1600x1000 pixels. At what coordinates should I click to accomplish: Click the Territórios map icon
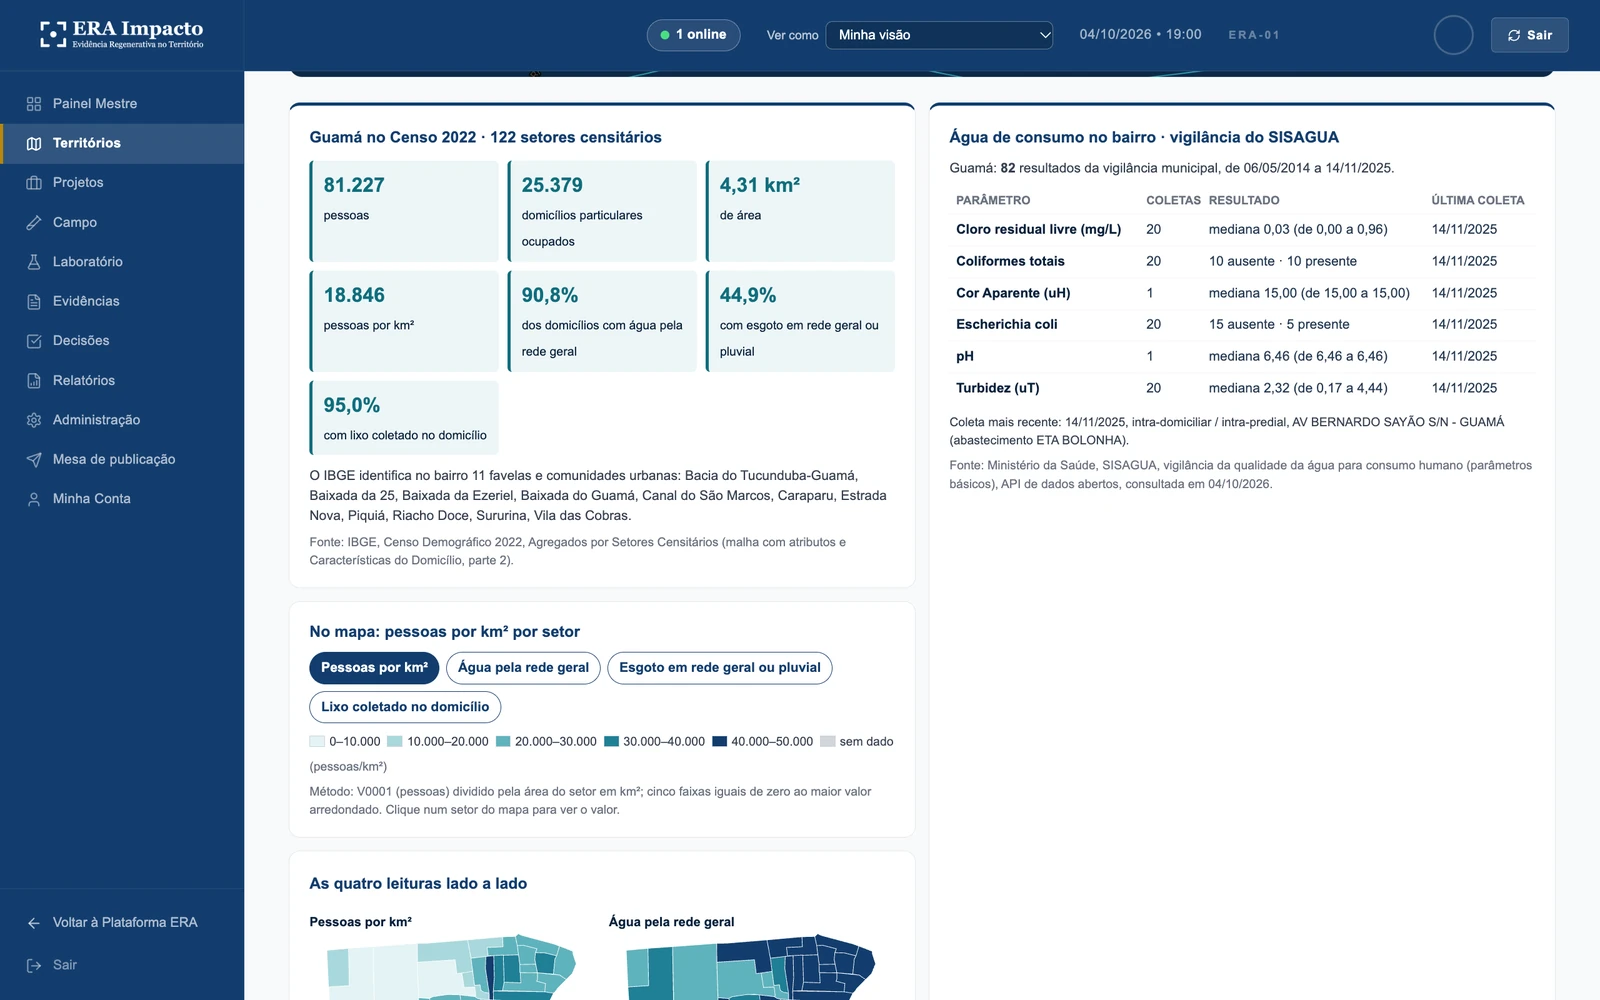click(x=34, y=143)
